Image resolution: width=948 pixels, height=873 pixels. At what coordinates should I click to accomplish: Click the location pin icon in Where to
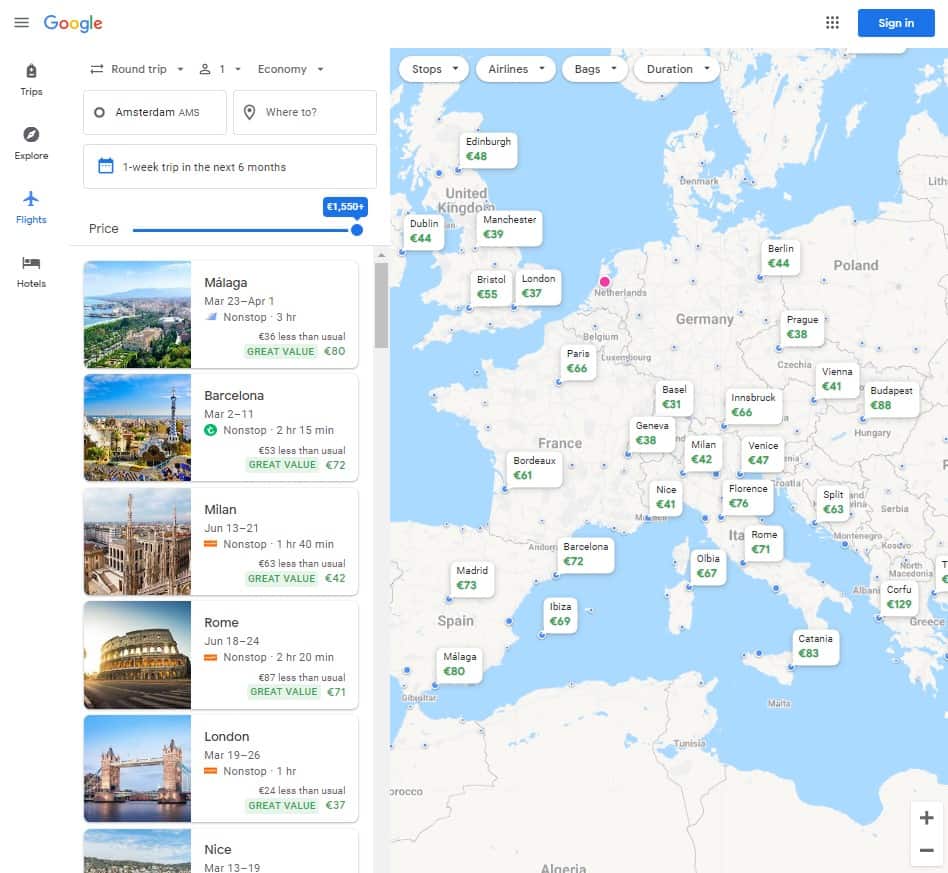coord(249,112)
